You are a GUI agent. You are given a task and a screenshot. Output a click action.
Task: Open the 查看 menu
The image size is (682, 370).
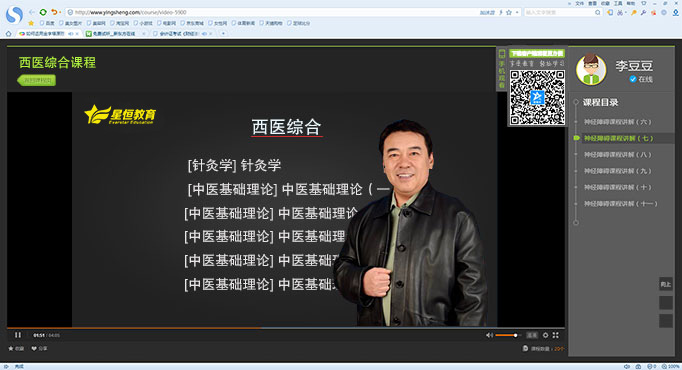[x=592, y=3]
